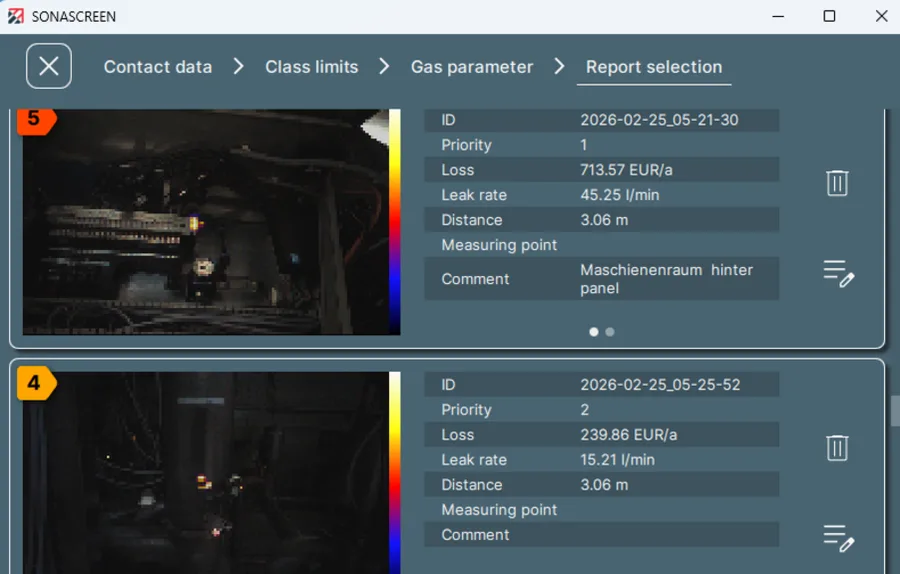Maximize the SONASCREEN window
The height and width of the screenshot is (574, 900).
pyautogui.click(x=829, y=16)
